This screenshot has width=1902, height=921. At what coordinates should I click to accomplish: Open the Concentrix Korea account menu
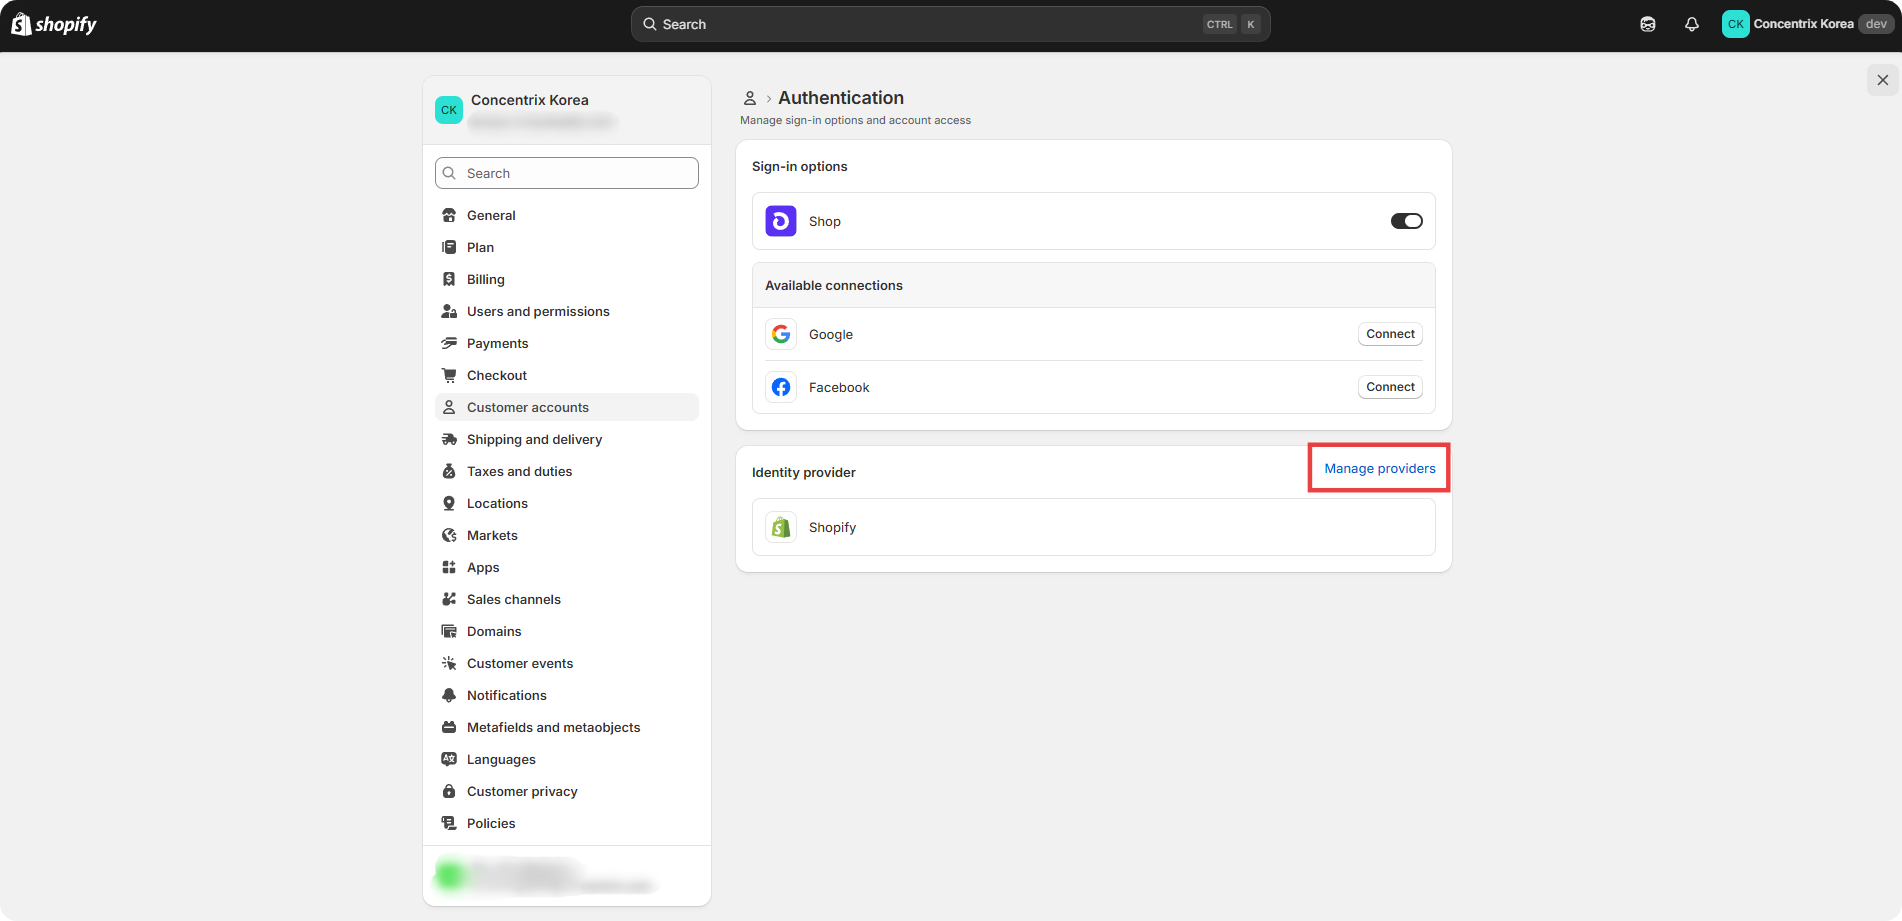coord(1808,24)
